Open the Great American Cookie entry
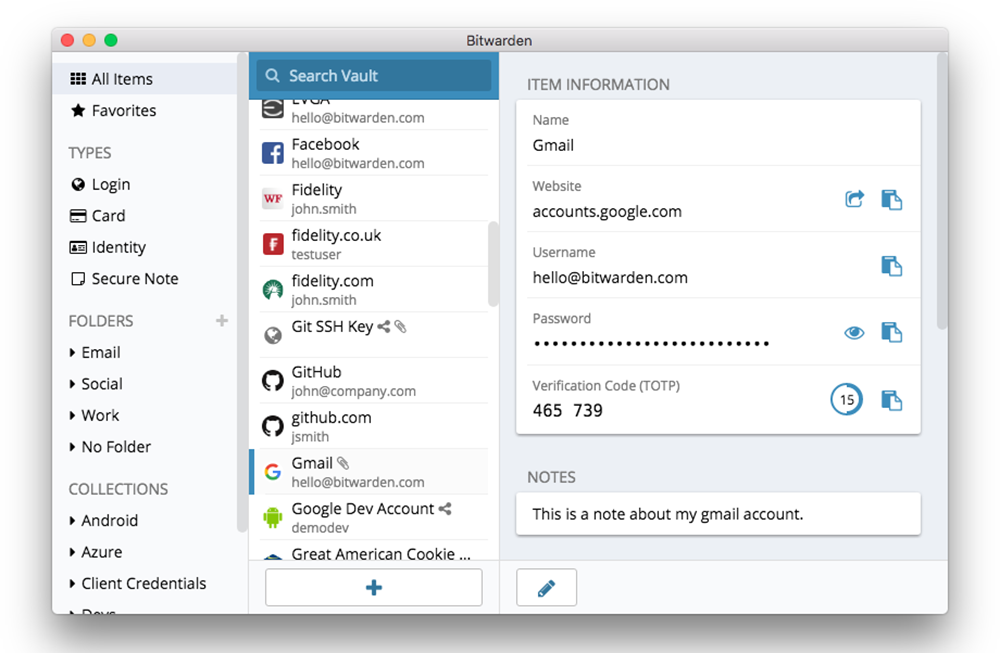The image size is (1000, 654). (374, 551)
